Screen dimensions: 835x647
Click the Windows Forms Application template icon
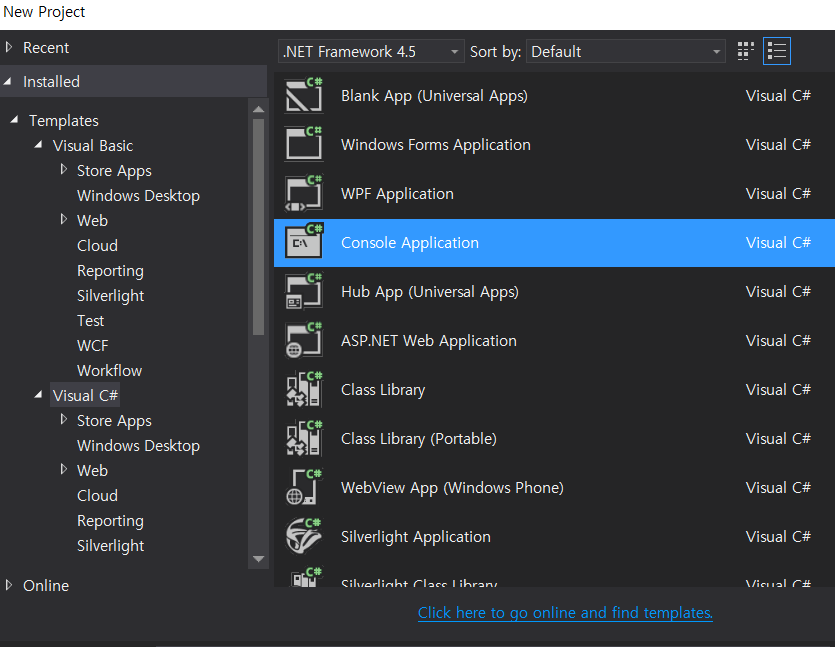pyautogui.click(x=304, y=144)
